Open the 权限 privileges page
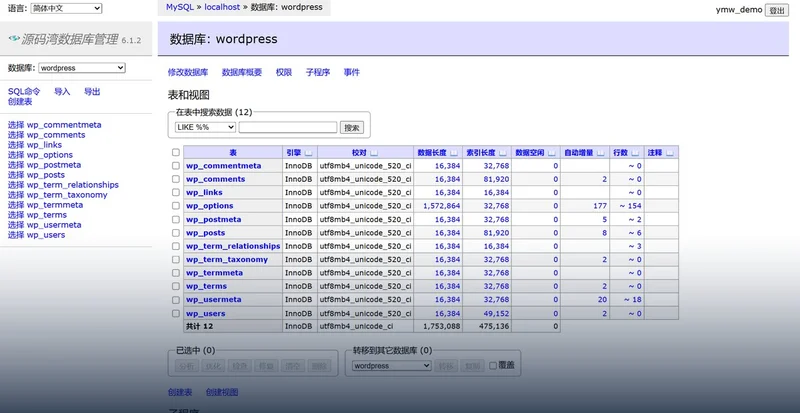This screenshot has width=800, height=413. click(284, 72)
